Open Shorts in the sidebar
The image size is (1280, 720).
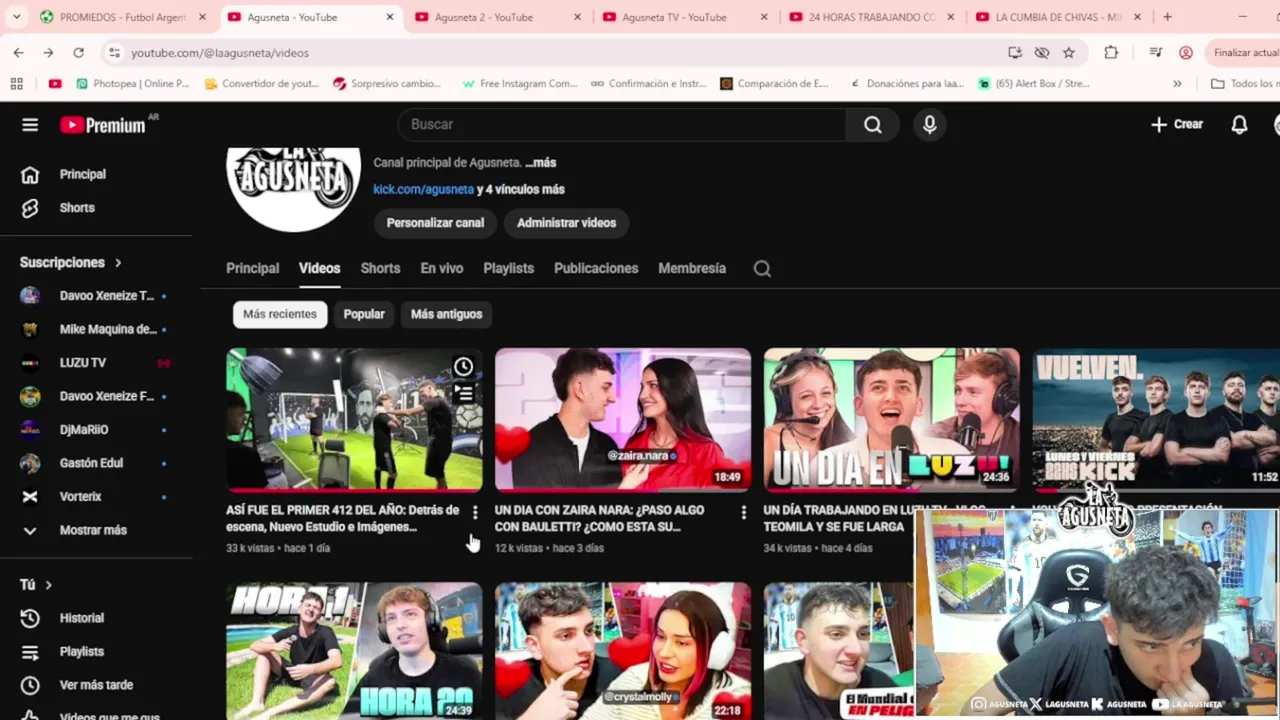pos(77,208)
